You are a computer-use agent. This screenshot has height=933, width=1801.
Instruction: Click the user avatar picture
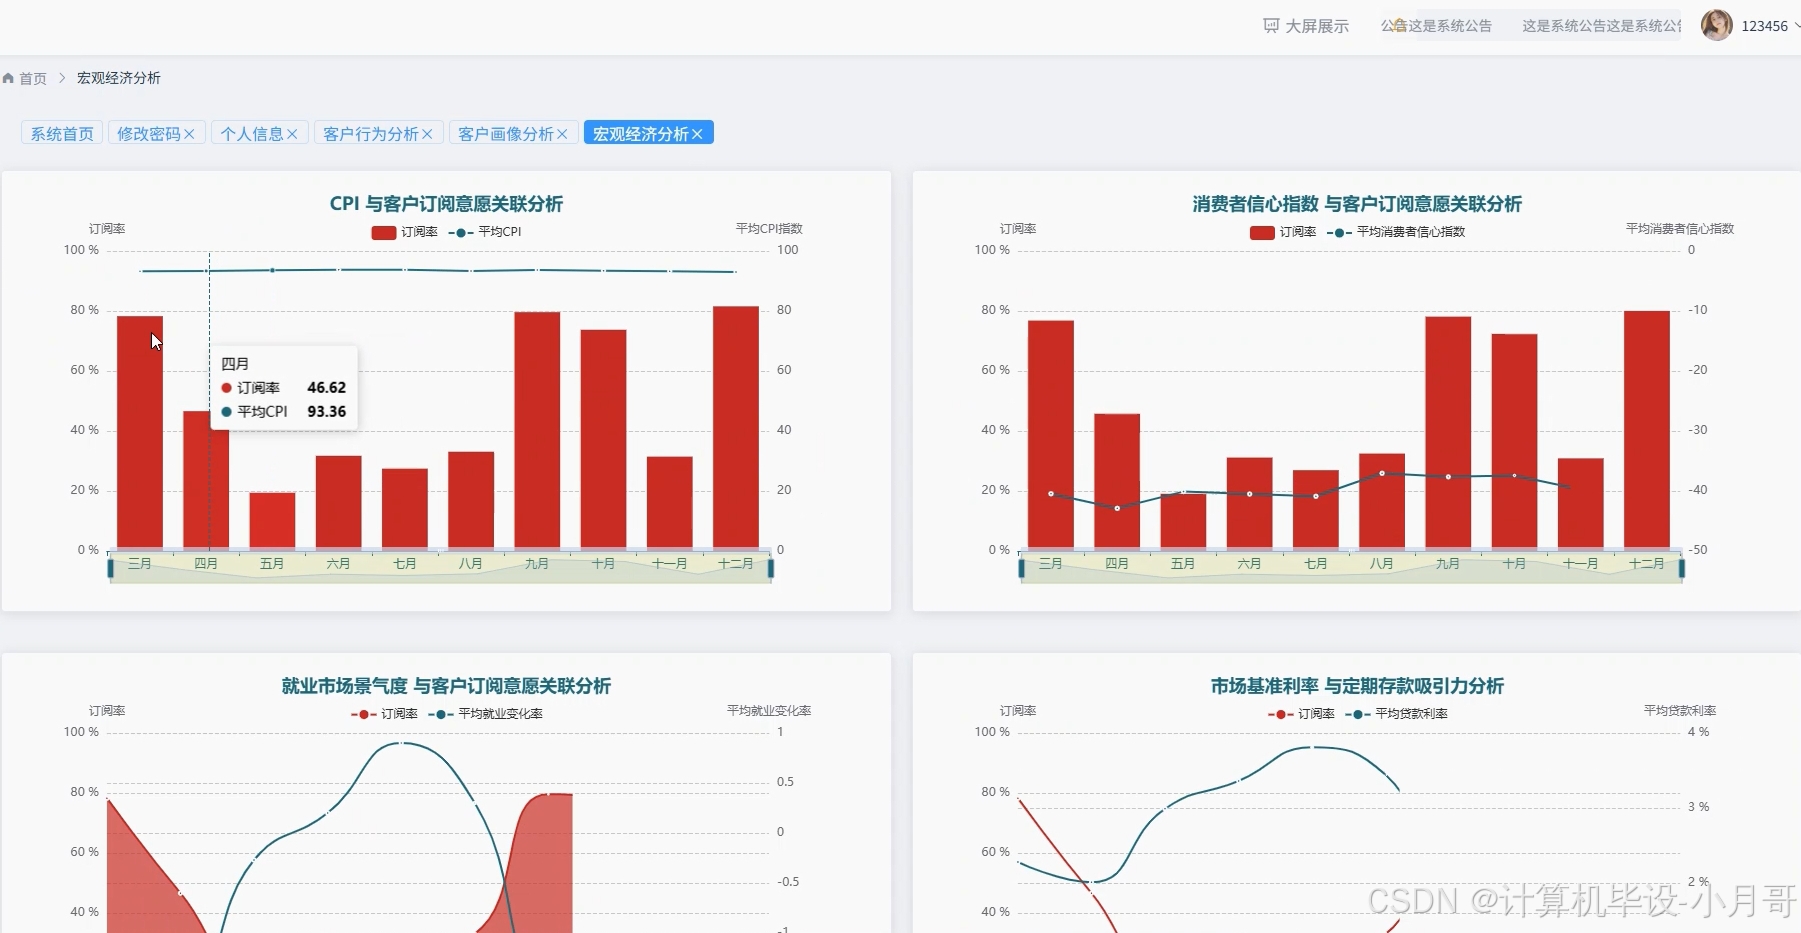pos(1717,25)
